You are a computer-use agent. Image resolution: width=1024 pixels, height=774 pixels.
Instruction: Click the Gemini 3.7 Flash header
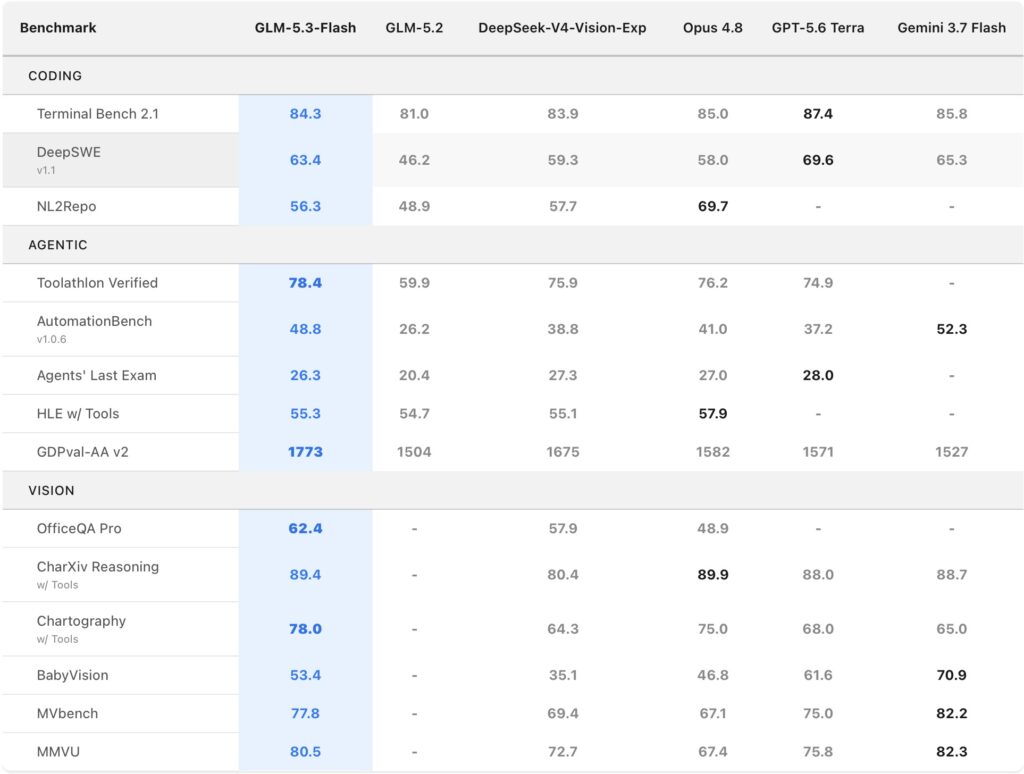(952, 27)
